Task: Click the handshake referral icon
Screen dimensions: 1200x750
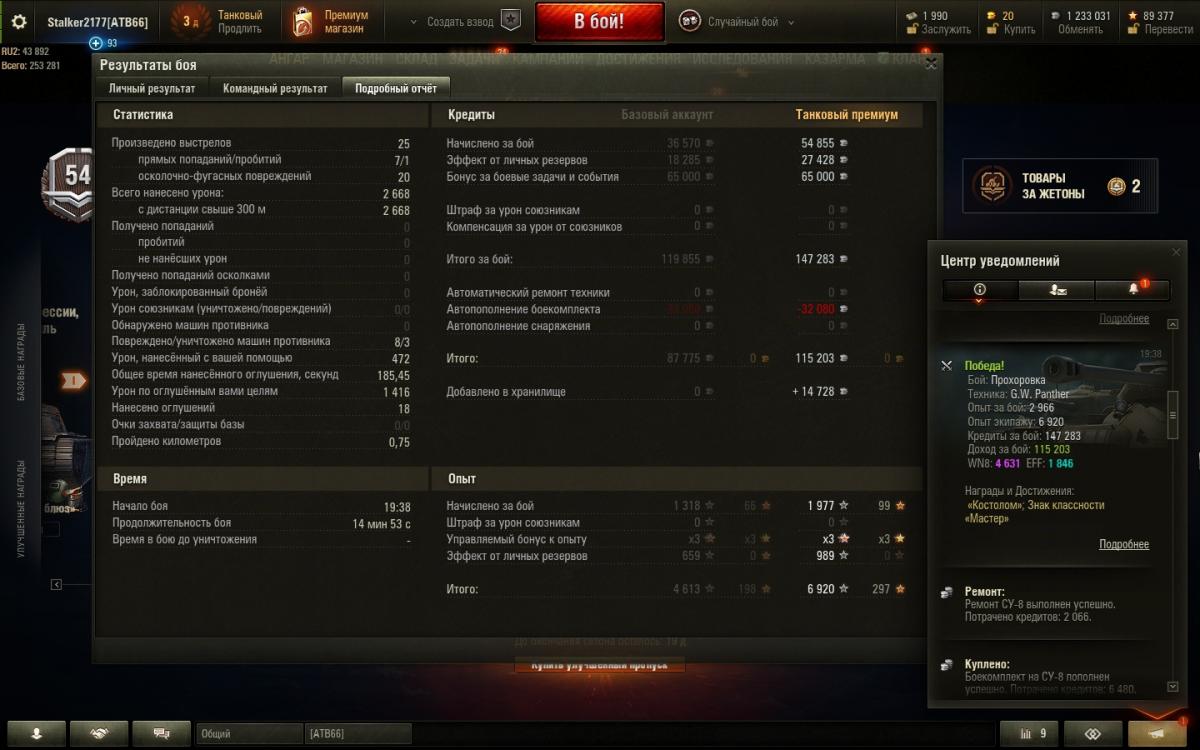Action: coord(99,733)
